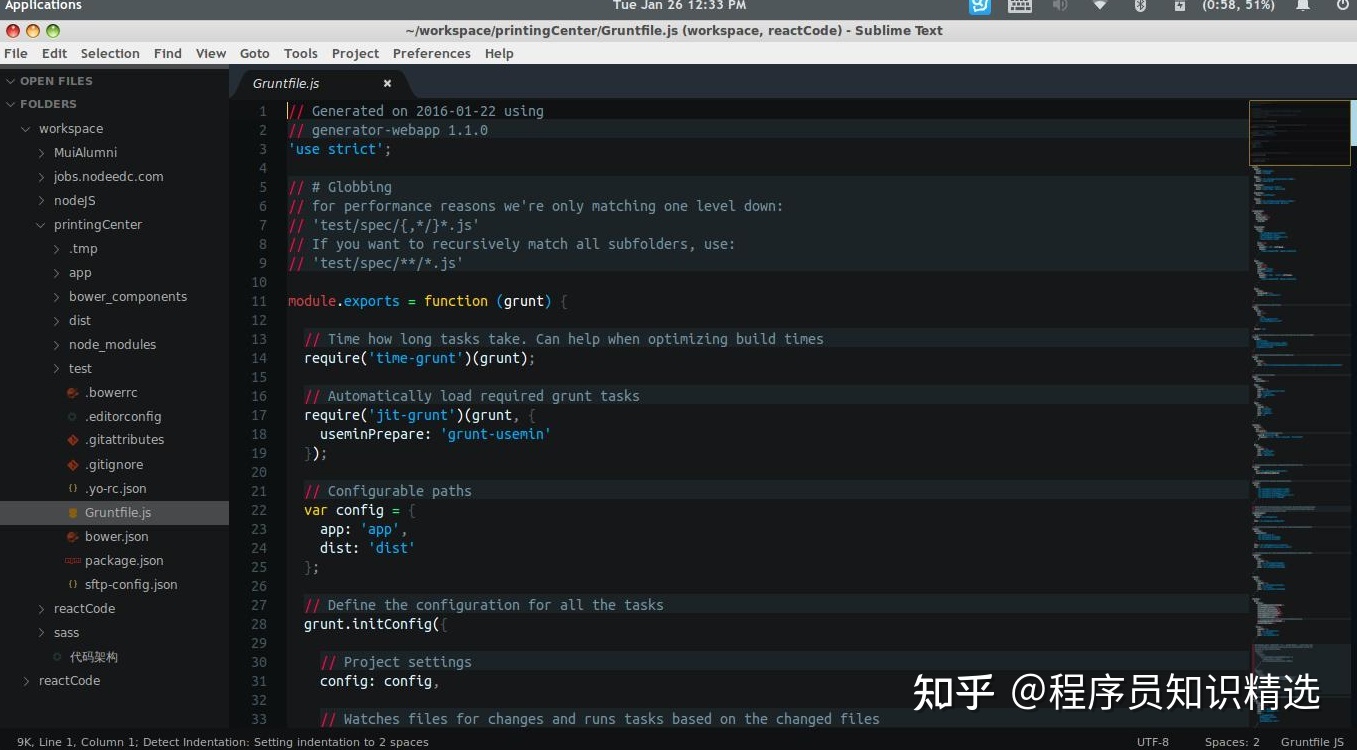This screenshot has height=750, width=1357.
Task: Select the .gitignore diamond icon
Action: coord(72,464)
